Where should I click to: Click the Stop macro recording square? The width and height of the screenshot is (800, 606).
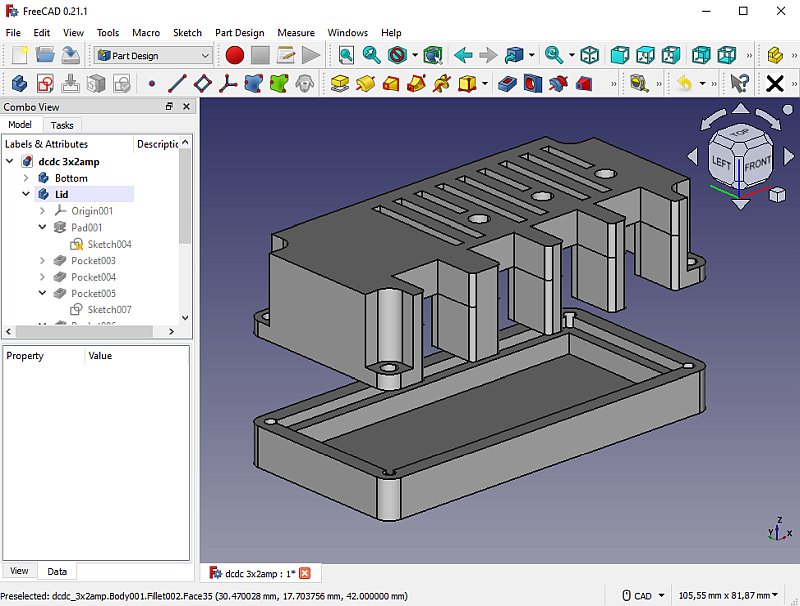pyautogui.click(x=260, y=55)
